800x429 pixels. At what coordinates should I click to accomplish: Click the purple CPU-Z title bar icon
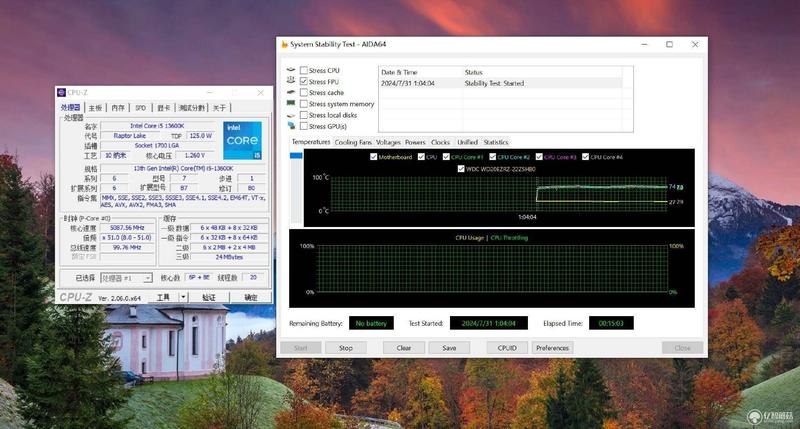coord(62,92)
